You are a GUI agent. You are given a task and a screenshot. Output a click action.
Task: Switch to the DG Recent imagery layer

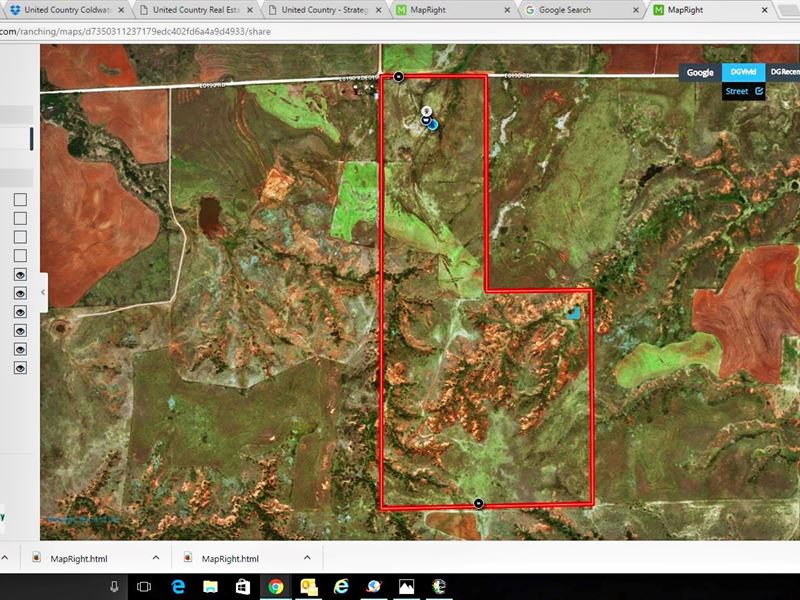[787, 72]
